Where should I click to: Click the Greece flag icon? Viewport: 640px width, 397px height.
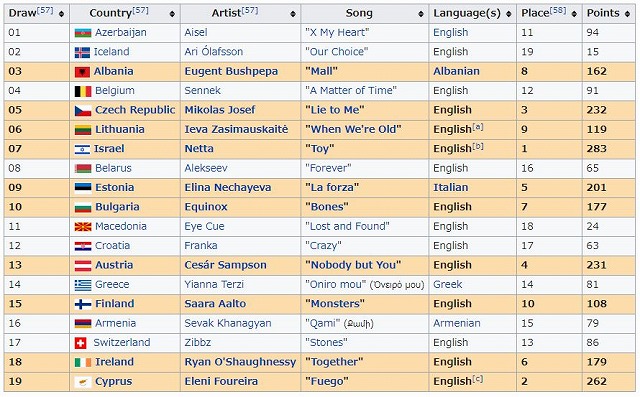point(83,285)
